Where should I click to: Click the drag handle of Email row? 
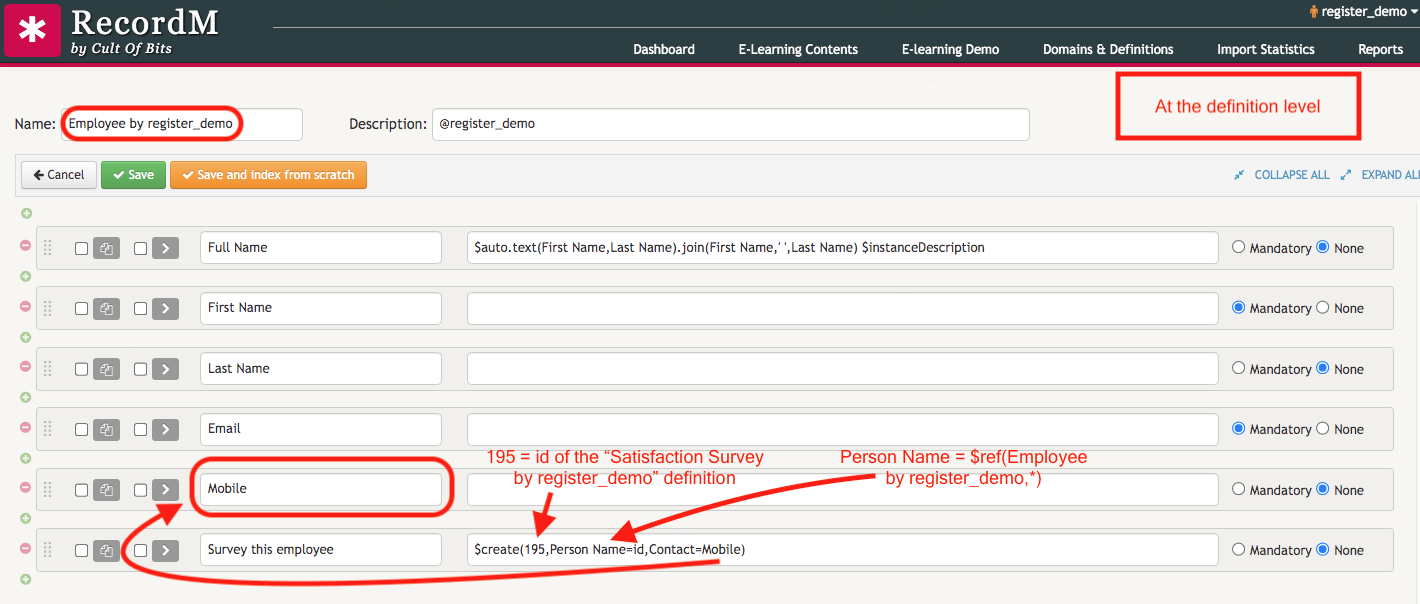coord(47,429)
